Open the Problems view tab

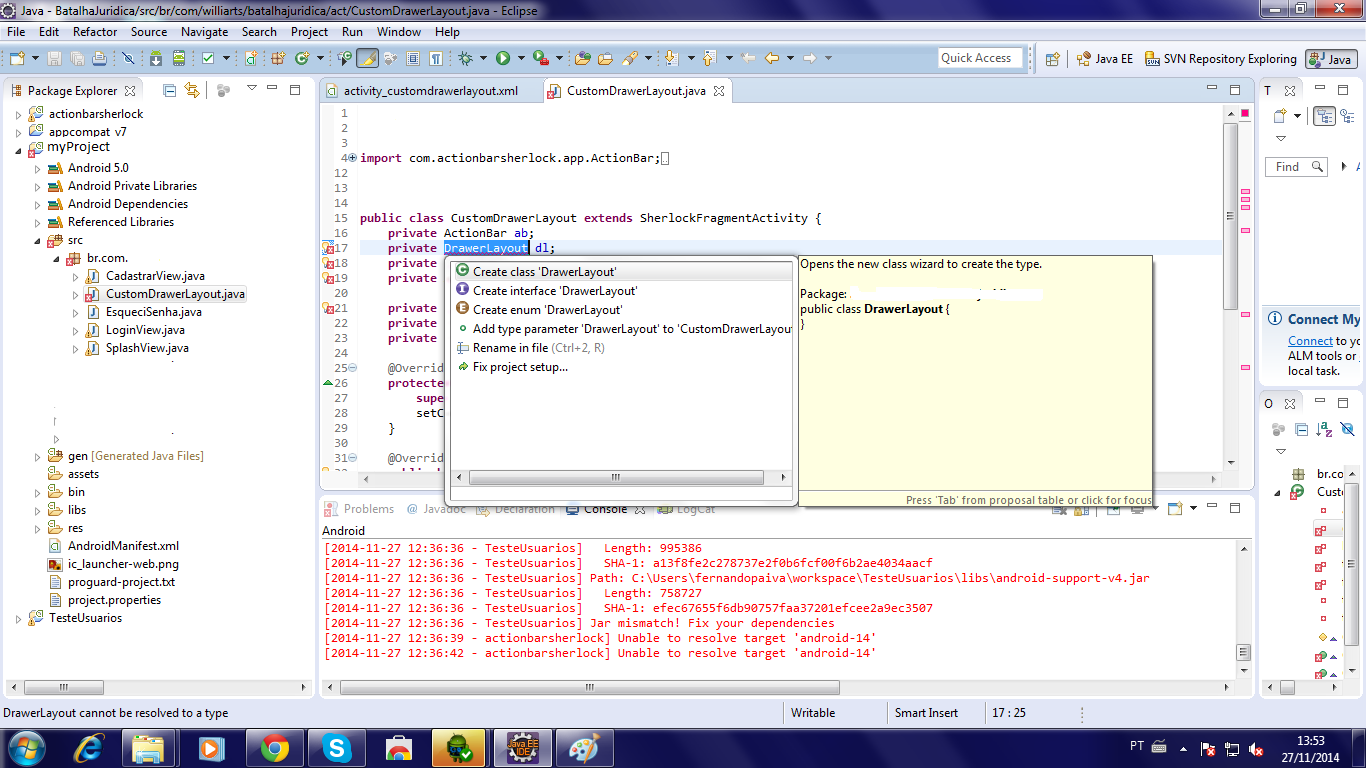click(x=360, y=509)
